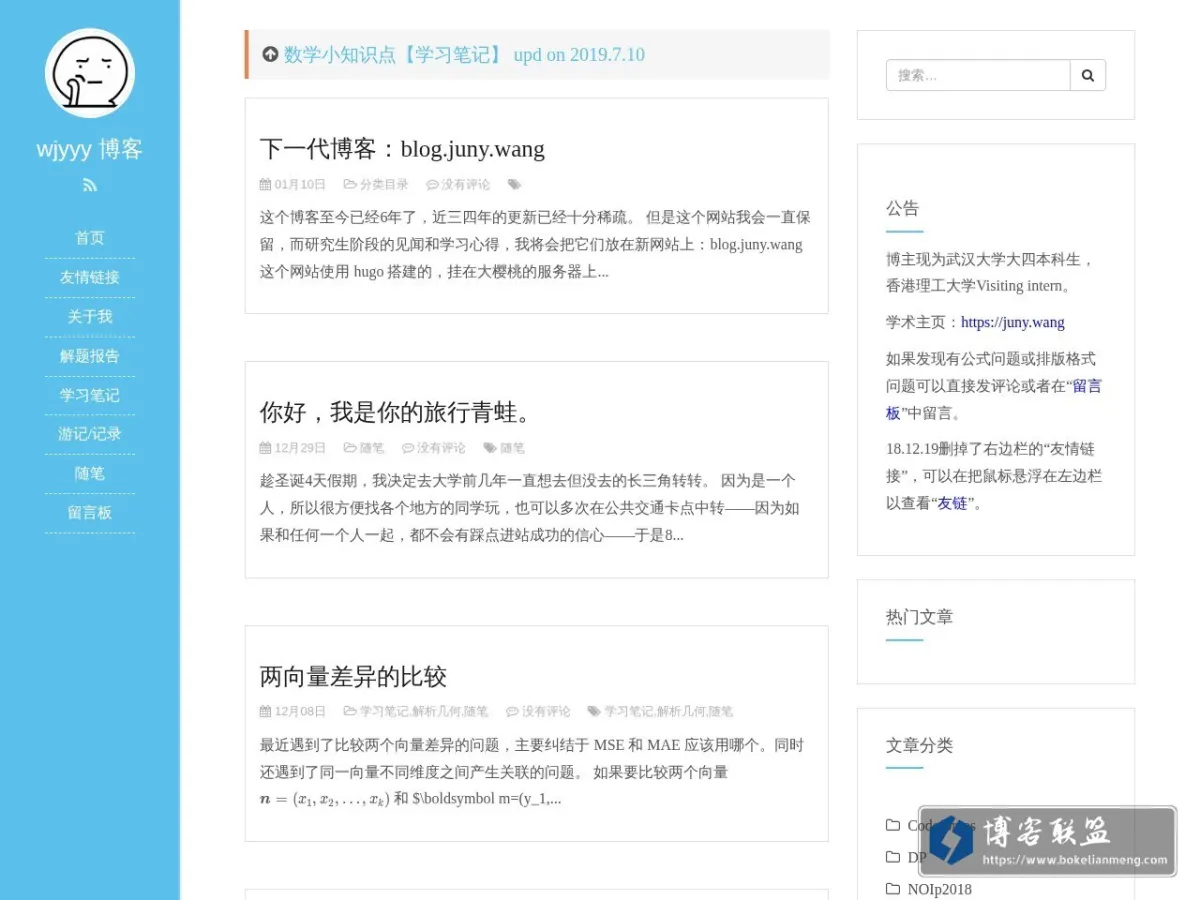Click excerpt text starting 这个博客至今已经6年了
Image resolution: width=1200 pixels, height=900 pixels.
(535, 244)
